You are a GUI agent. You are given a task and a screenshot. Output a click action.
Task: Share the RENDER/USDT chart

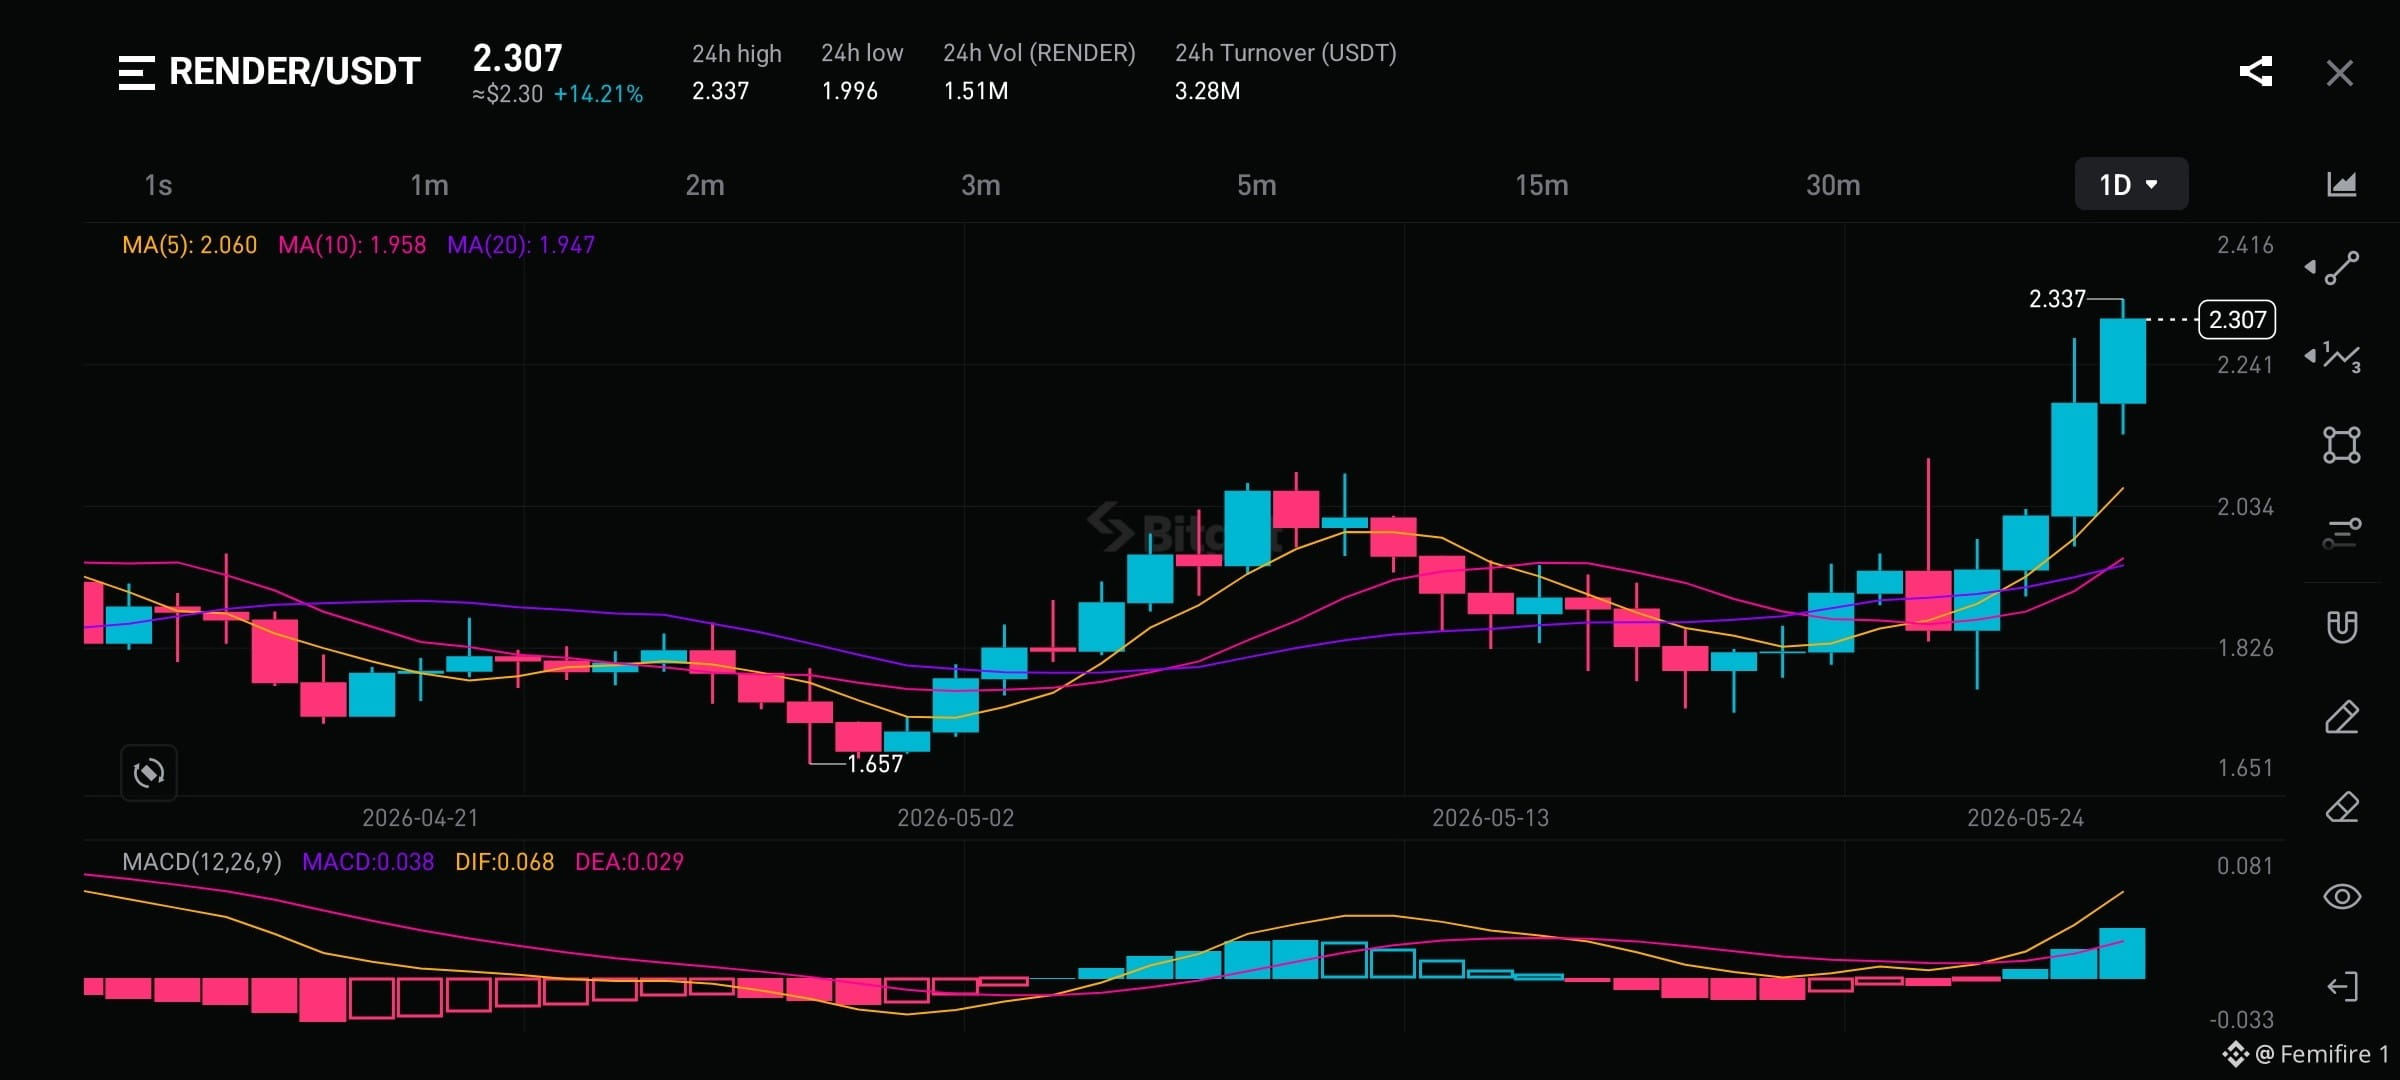pyautogui.click(x=2256, y=72)
